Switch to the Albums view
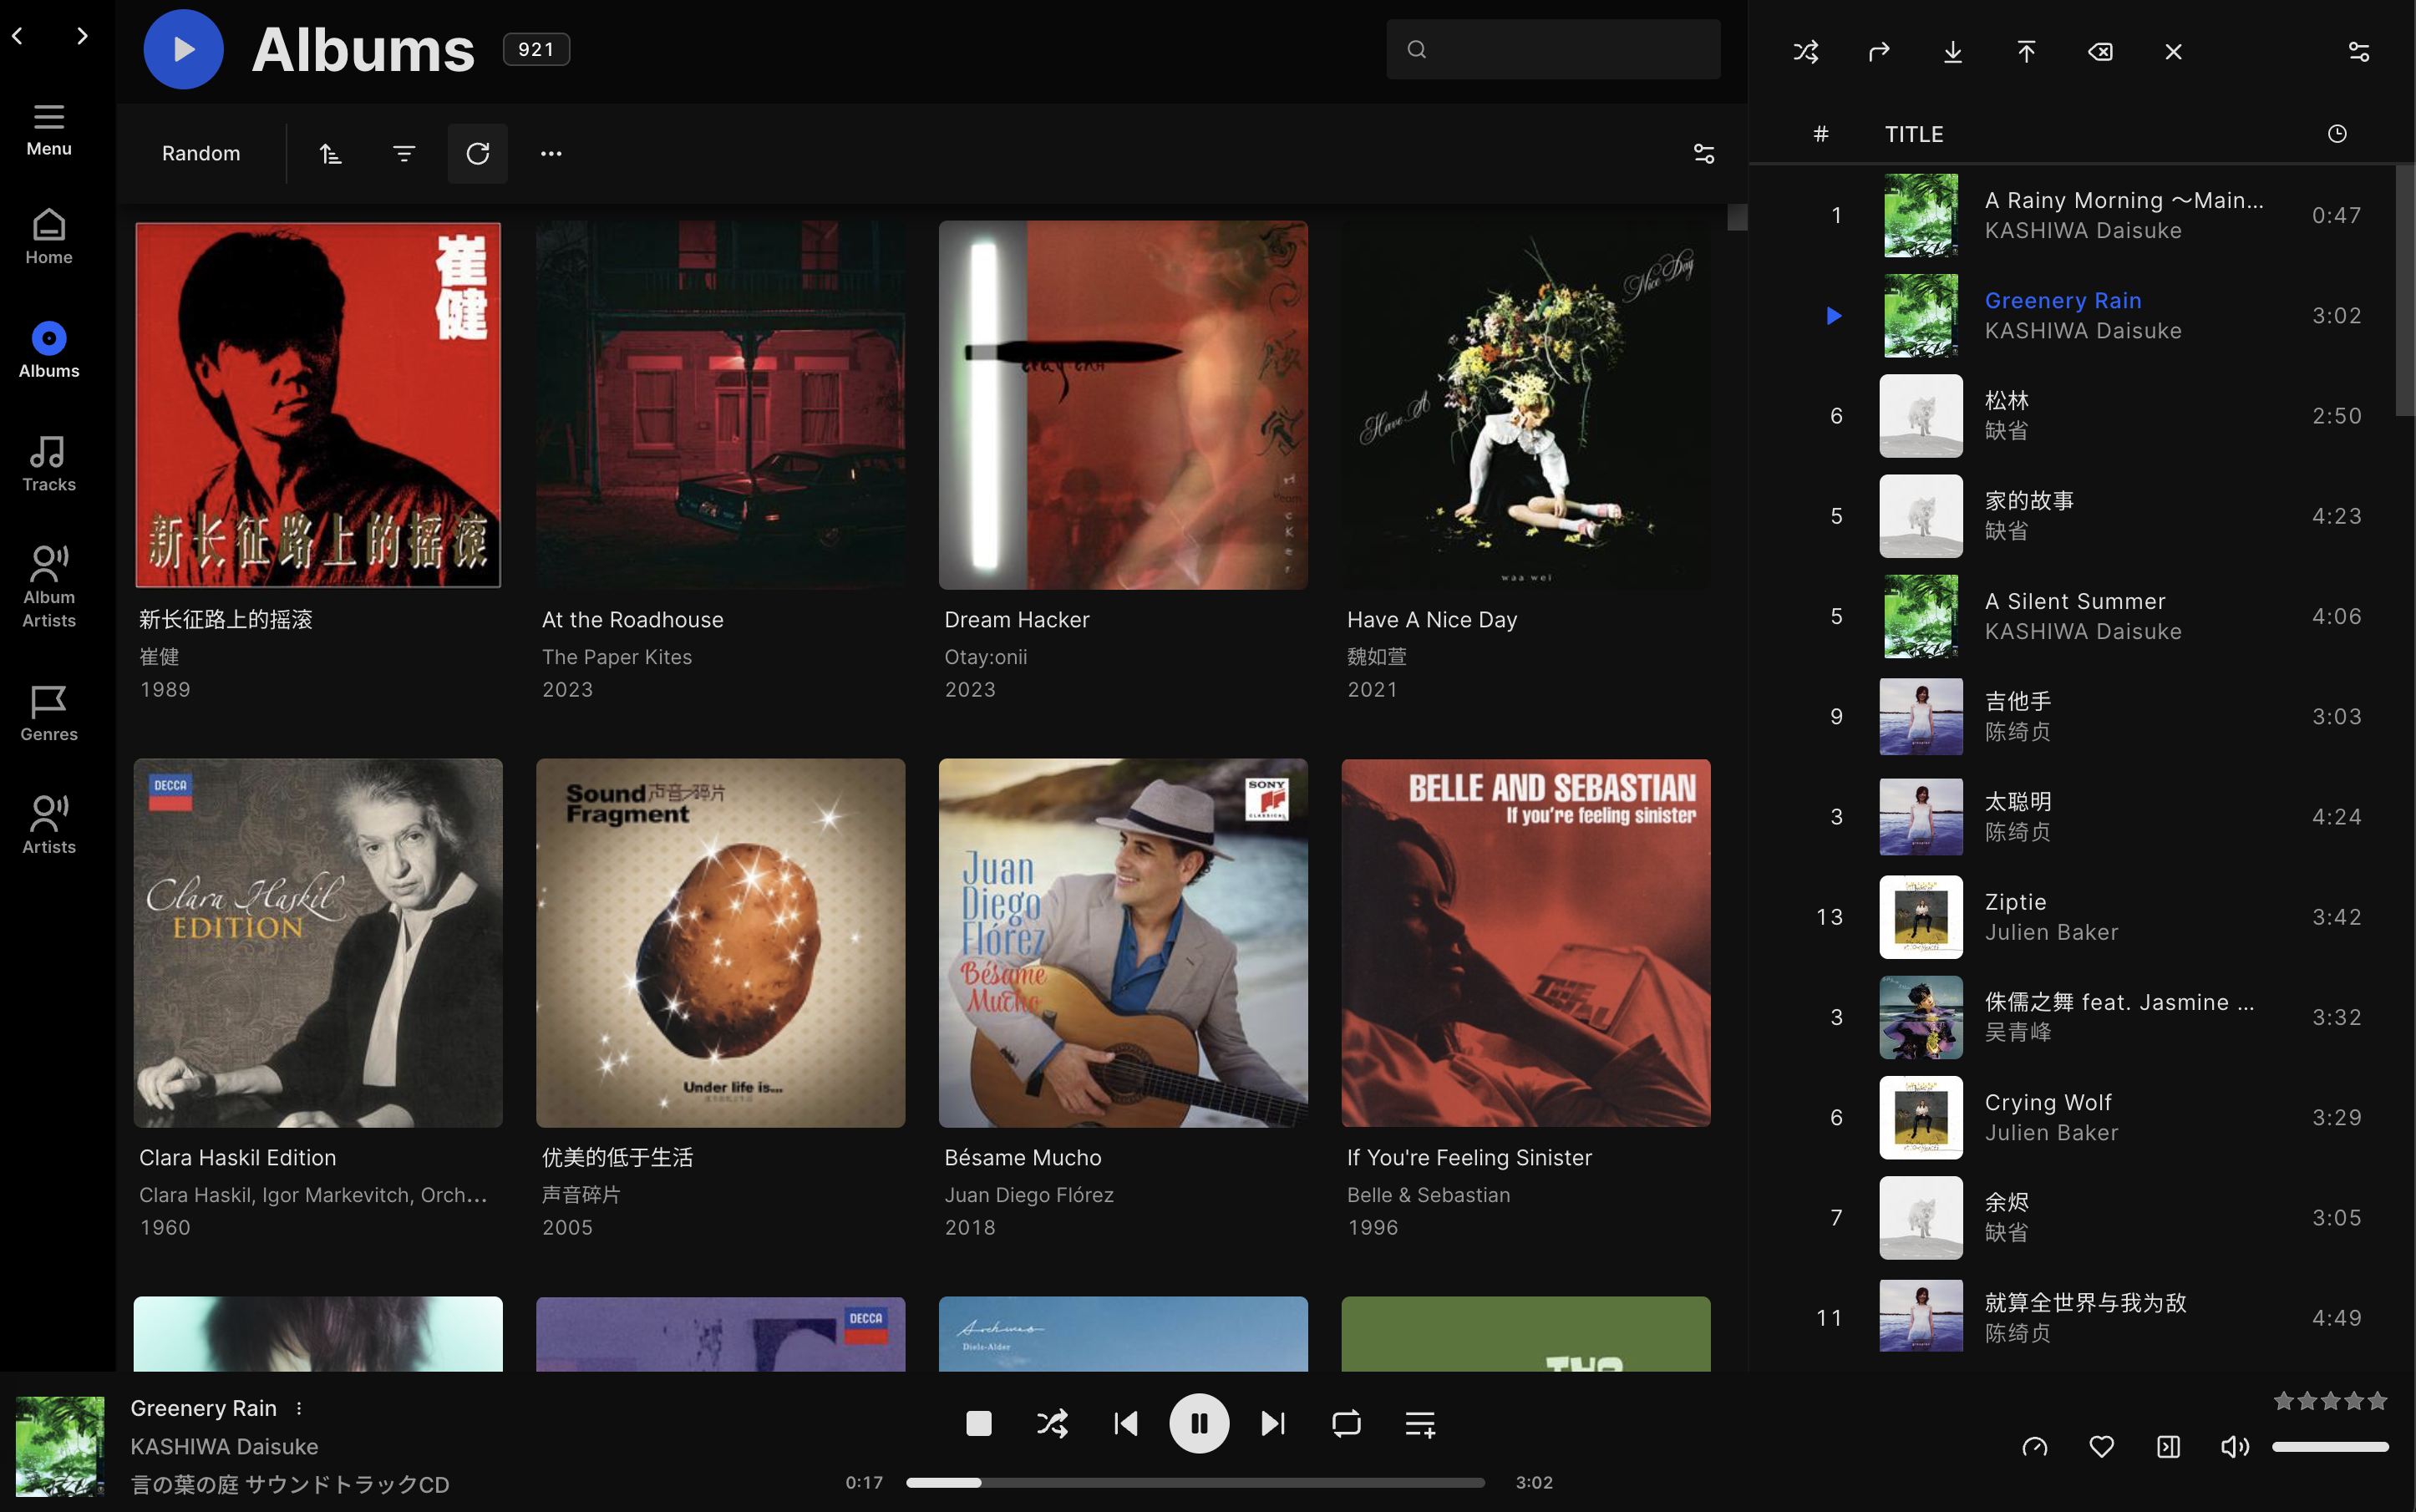The width and height of the screenshot is (2416, 1512). click(48, 350)
